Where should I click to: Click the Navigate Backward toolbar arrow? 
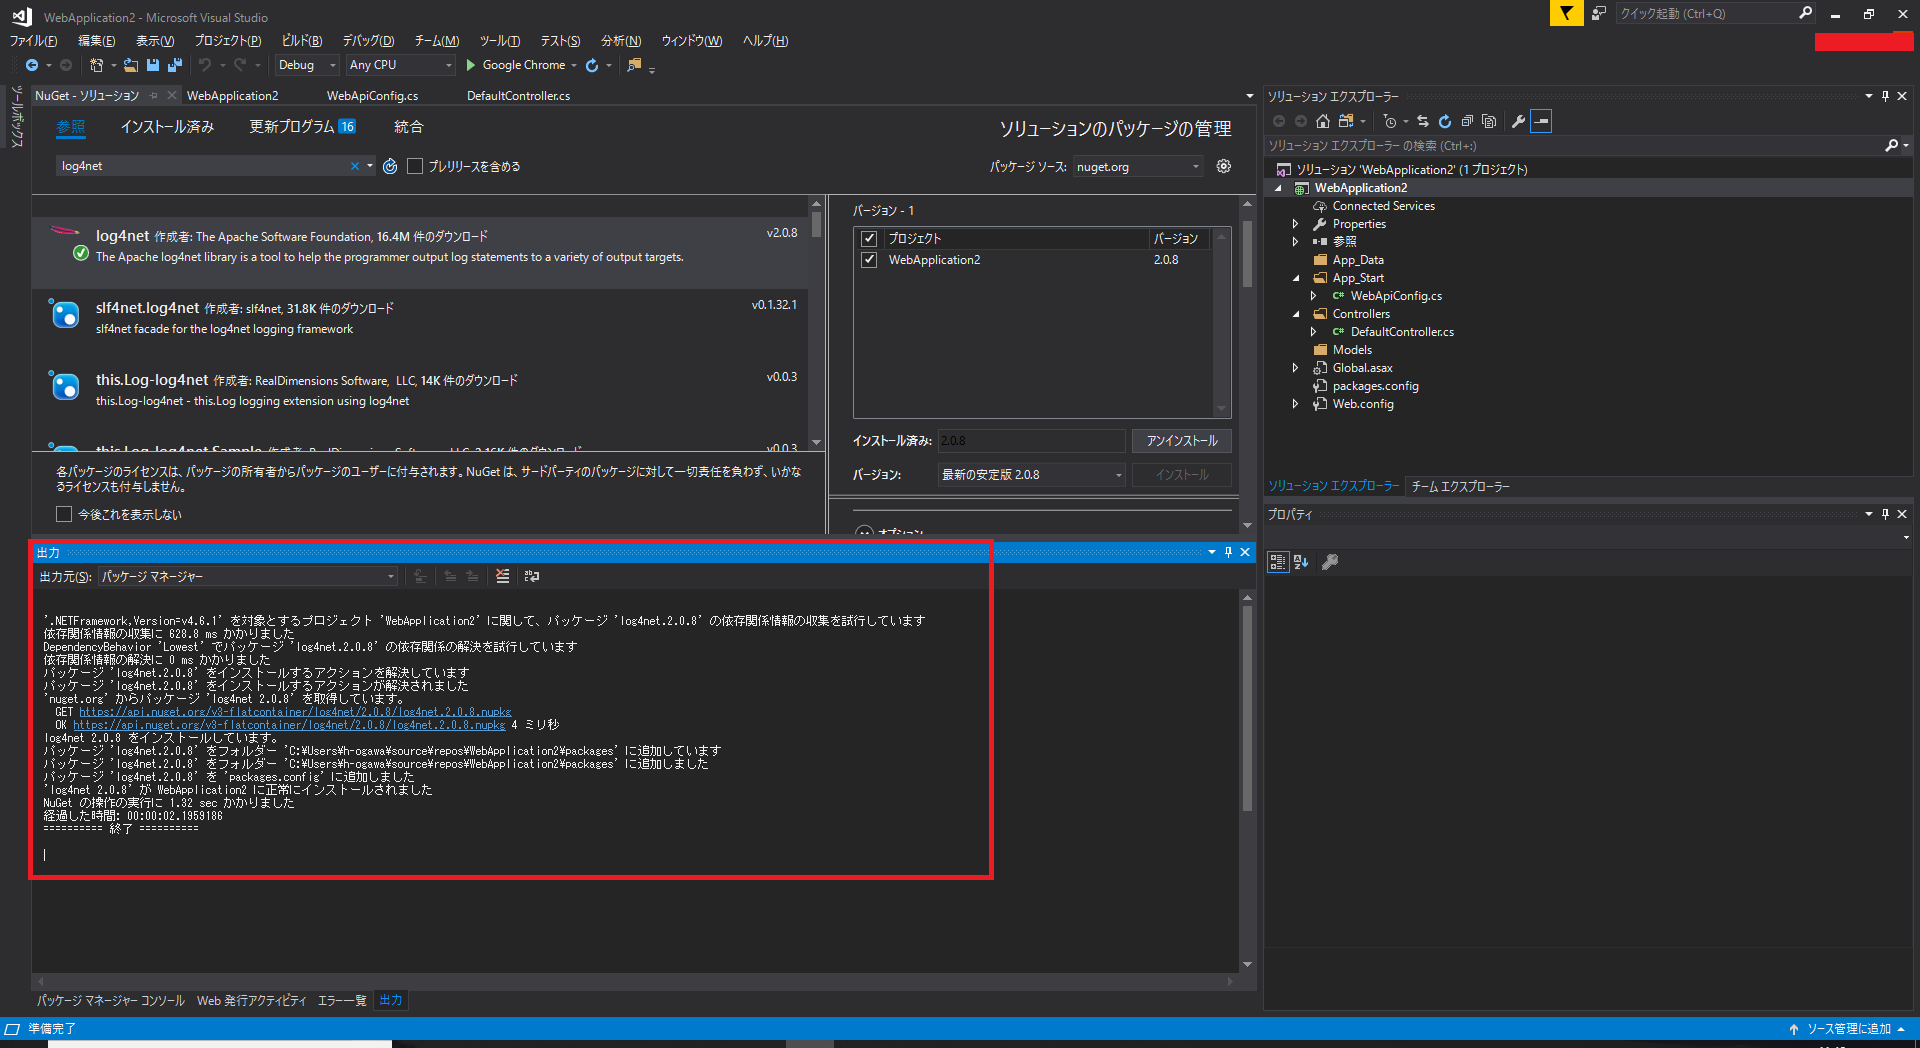click(32, 65)
